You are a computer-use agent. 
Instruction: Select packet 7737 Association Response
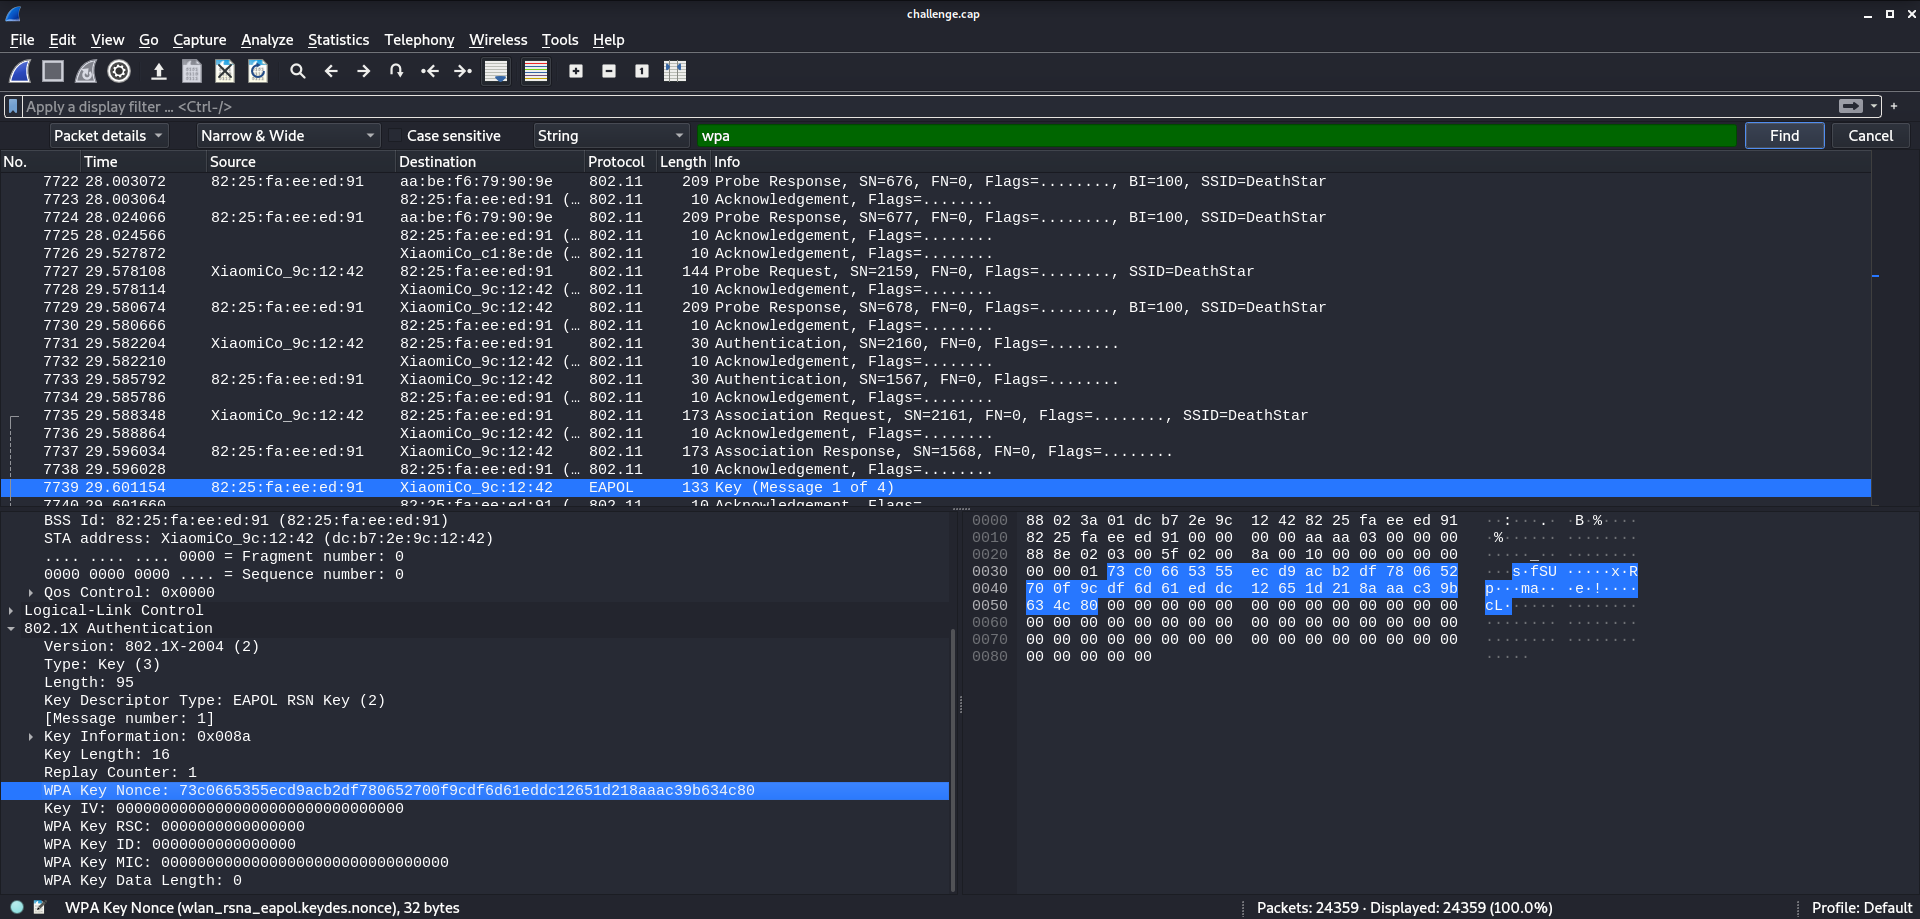(935, 451)
